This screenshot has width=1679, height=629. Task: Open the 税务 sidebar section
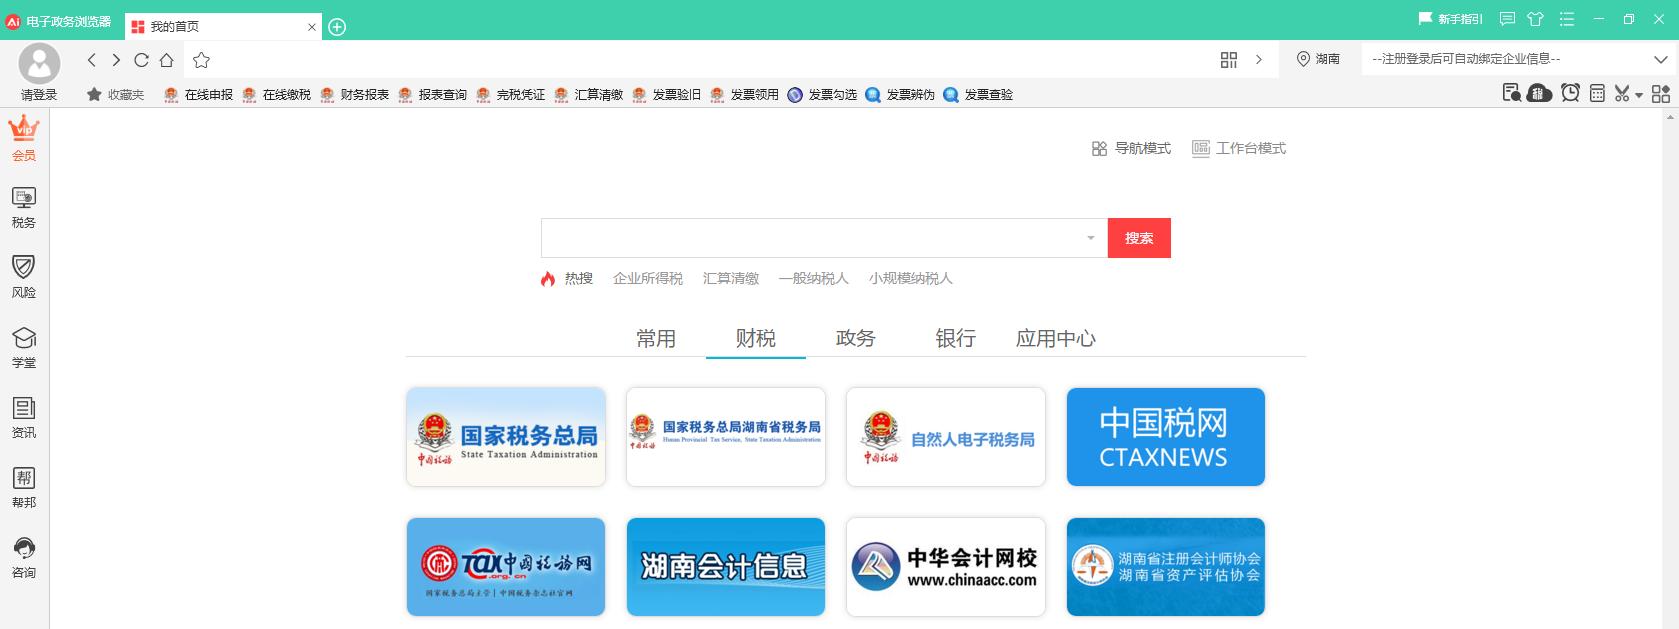point(24,208)
